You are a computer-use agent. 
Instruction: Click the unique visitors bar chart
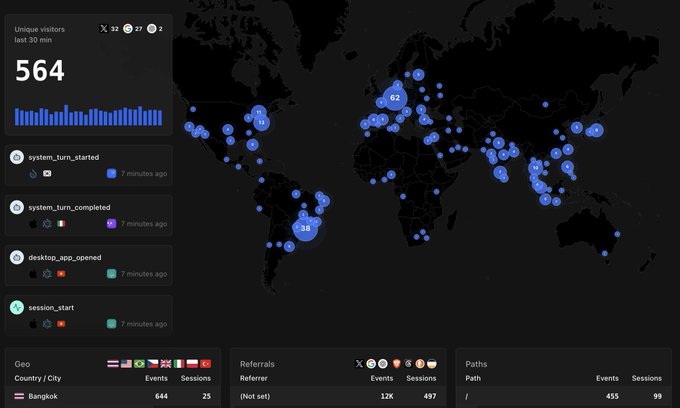click(88, 115)
